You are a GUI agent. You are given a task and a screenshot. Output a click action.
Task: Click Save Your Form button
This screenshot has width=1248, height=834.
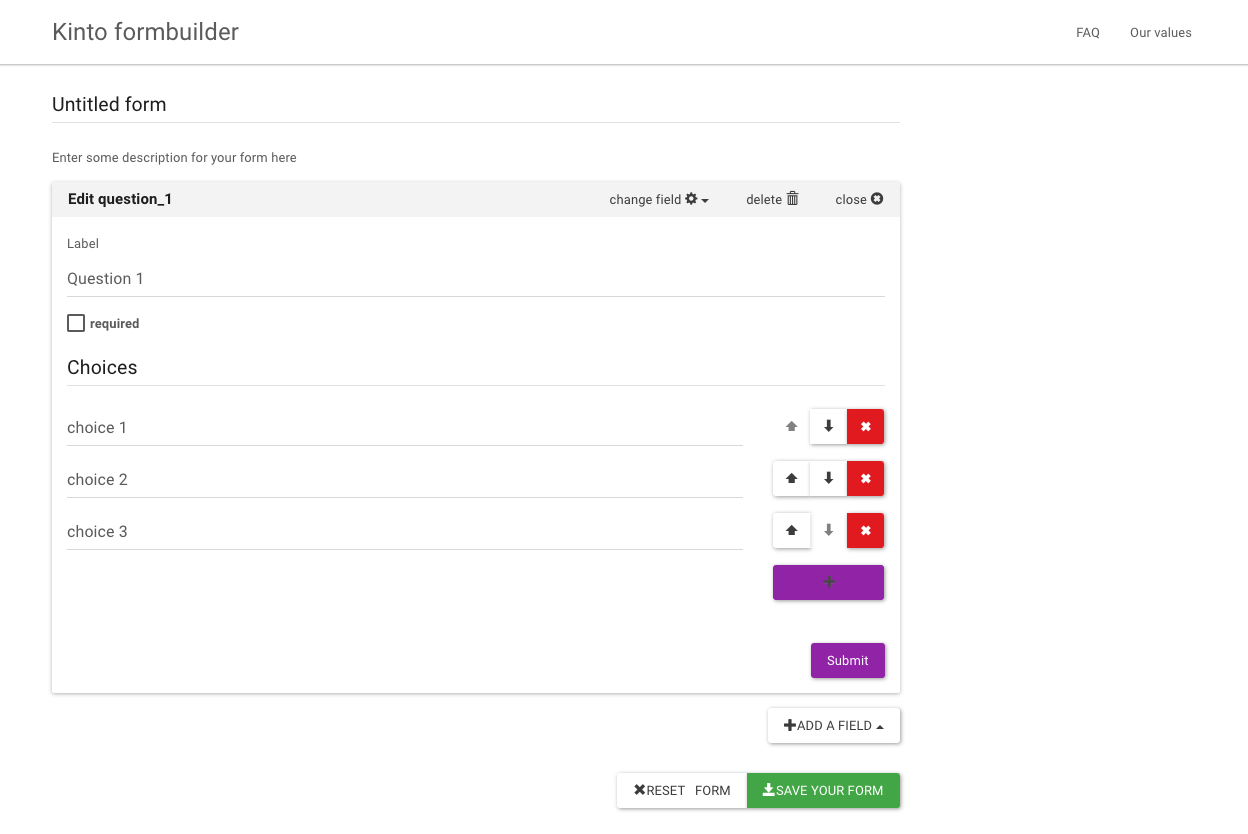pos(823,790)
